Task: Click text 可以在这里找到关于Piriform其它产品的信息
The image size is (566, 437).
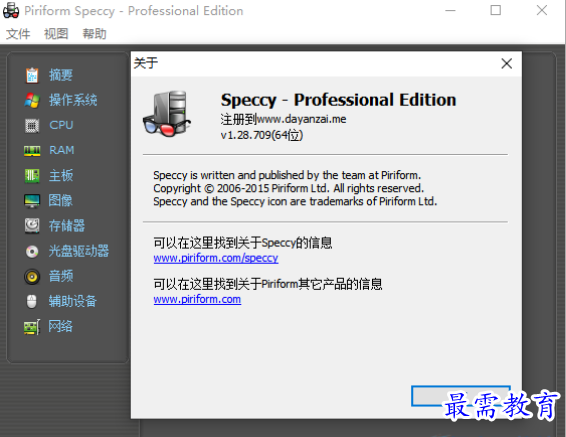Action: (268, 284)
